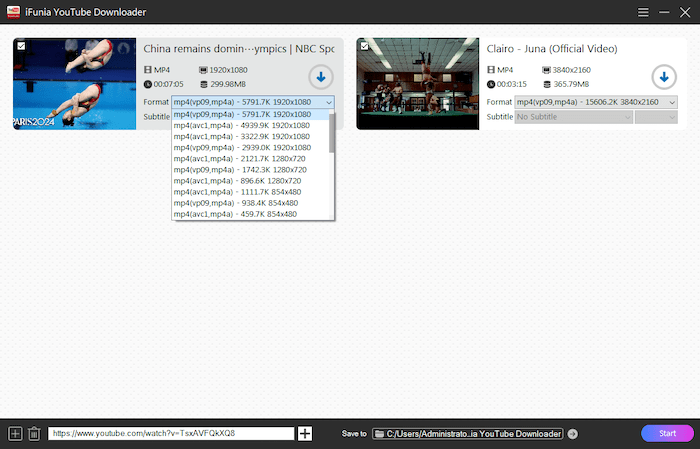
Task: Open the hamburger menu in title bar
Action: (x=643, y=11)
